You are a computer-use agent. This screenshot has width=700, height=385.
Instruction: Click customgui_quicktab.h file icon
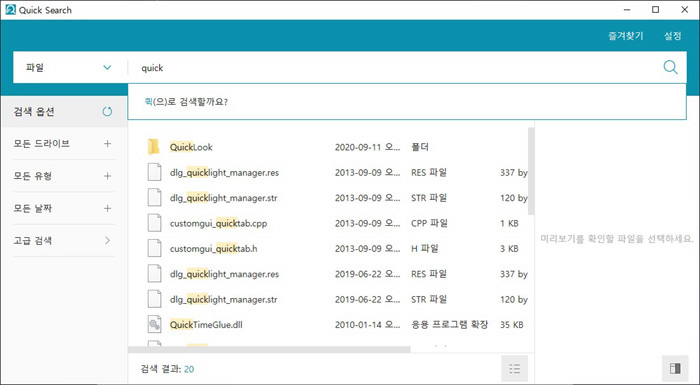[154, 248]
